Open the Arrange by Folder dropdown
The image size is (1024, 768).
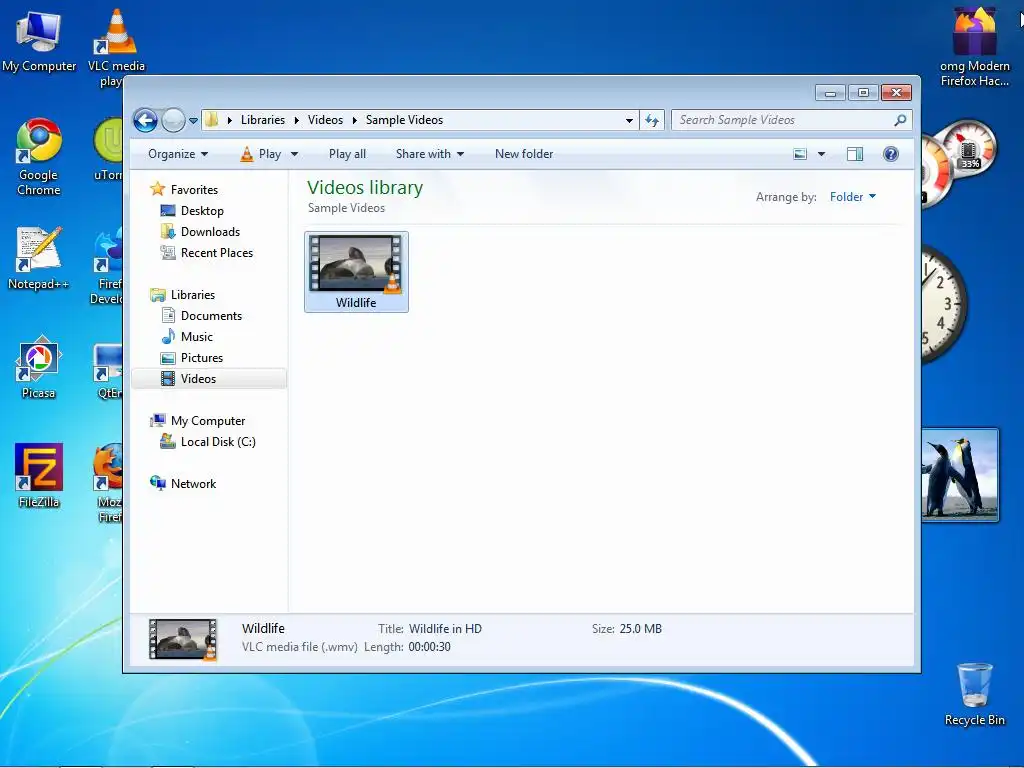tap(853, 197)
